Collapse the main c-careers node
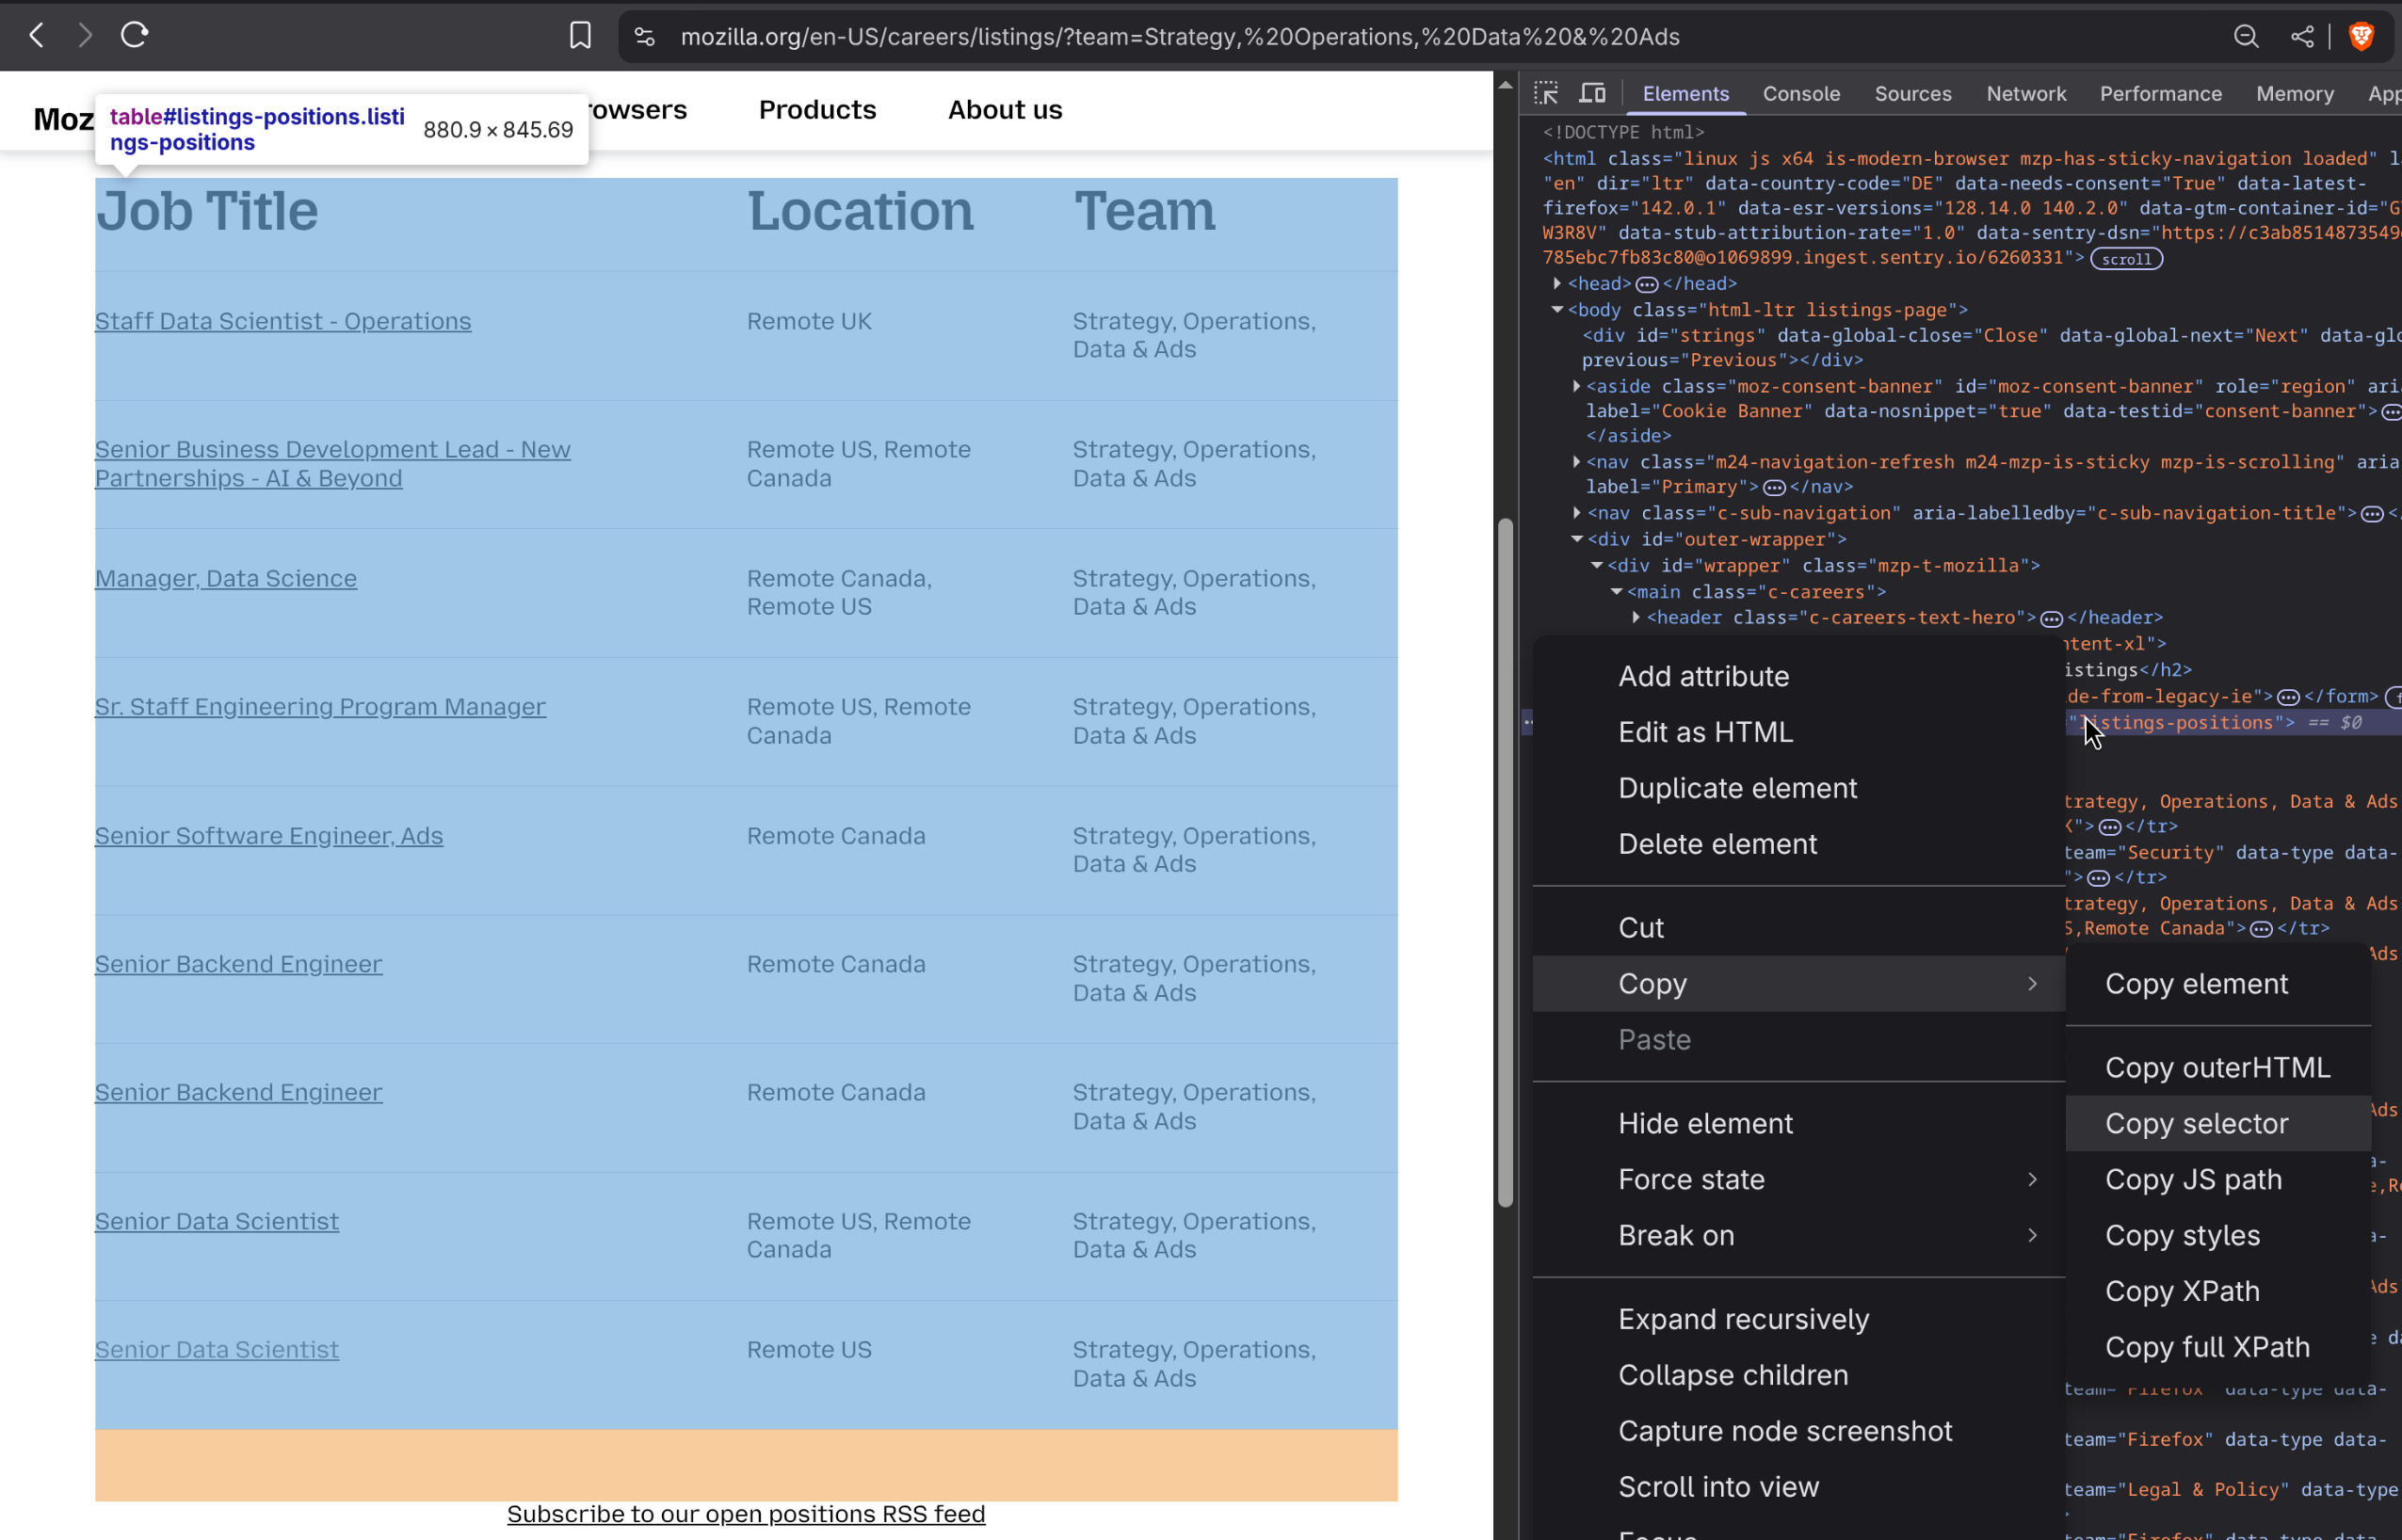The width and height of the screenshot is (2402, 1540). pyautogui.click(x=1616, y=592)
